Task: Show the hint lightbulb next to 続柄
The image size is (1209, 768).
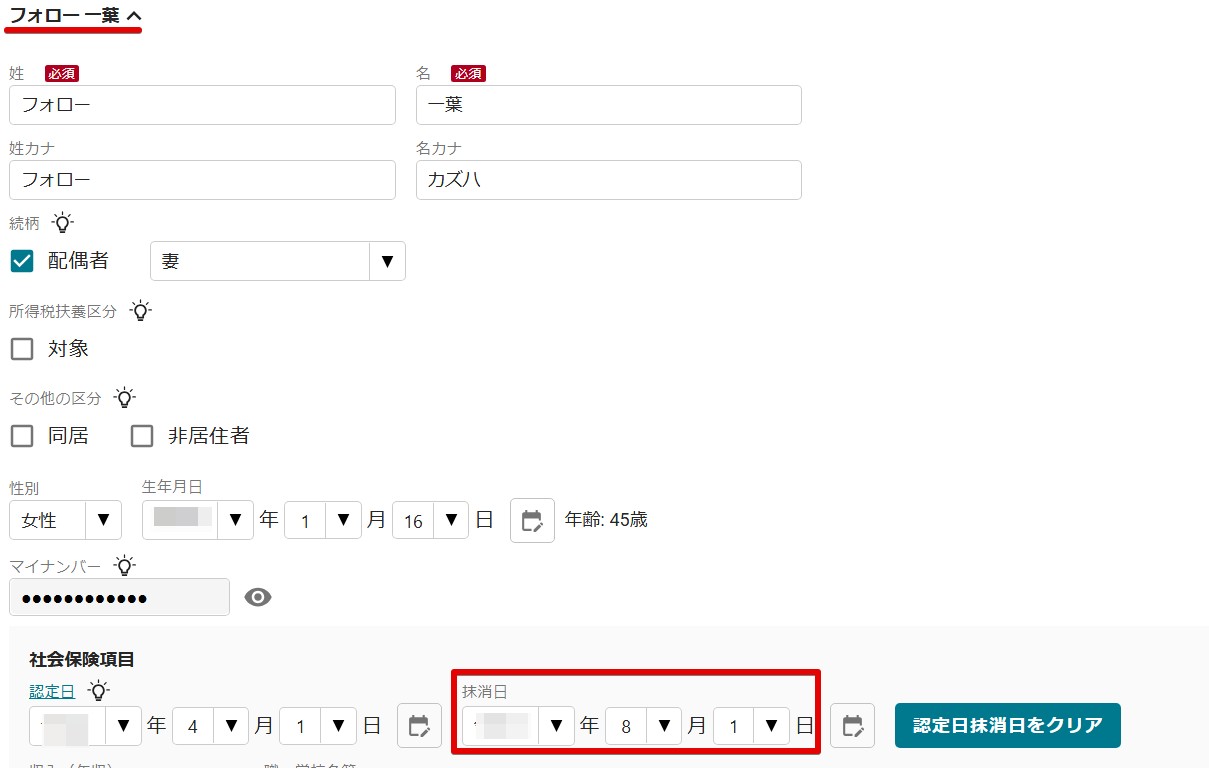Action: click(x=63, y=223)
